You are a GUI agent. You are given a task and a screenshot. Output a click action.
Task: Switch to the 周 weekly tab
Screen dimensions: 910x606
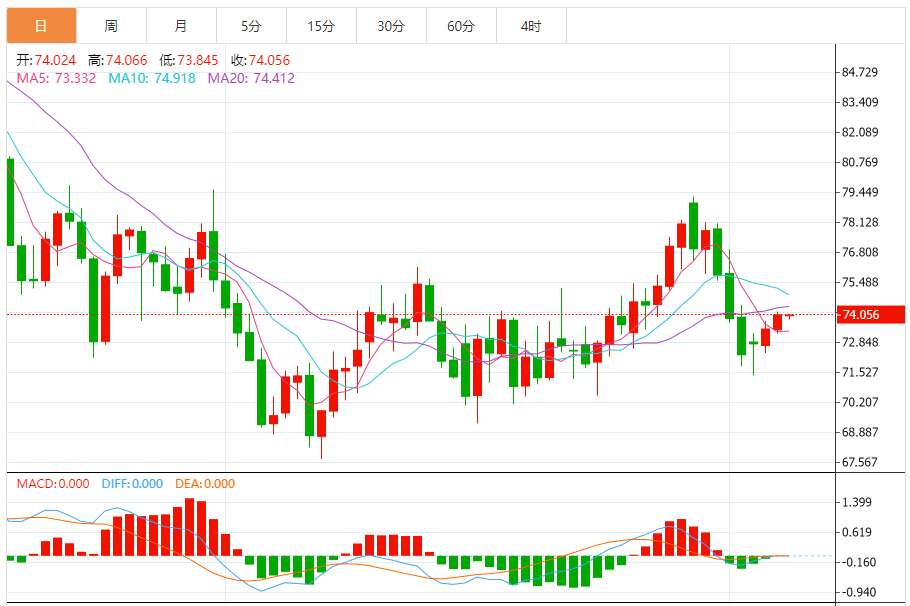[x=111, y=26]
